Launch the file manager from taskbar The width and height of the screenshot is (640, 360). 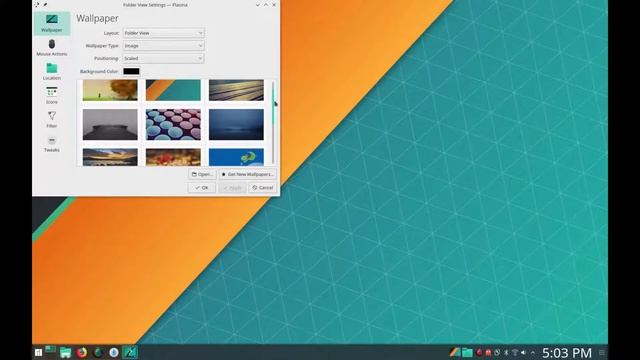click(x=65, y=353)
